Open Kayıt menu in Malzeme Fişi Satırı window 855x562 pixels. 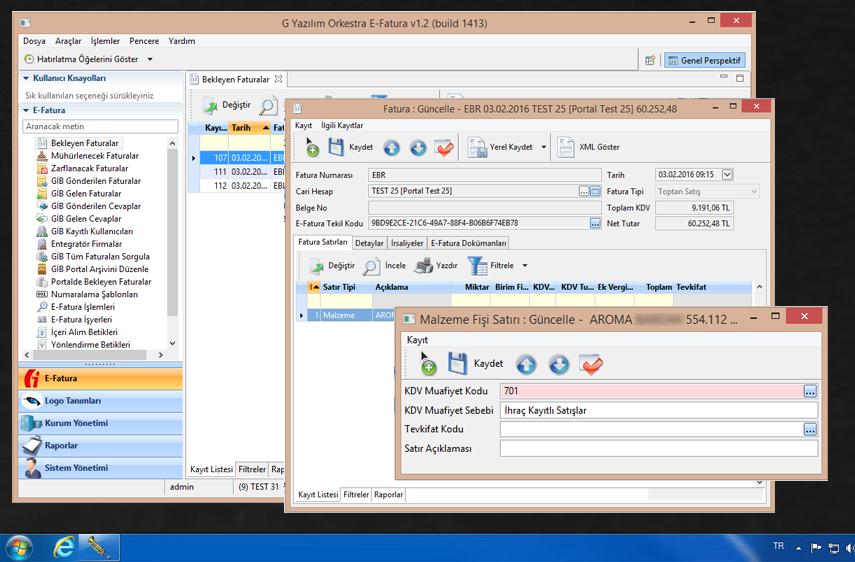417,340
